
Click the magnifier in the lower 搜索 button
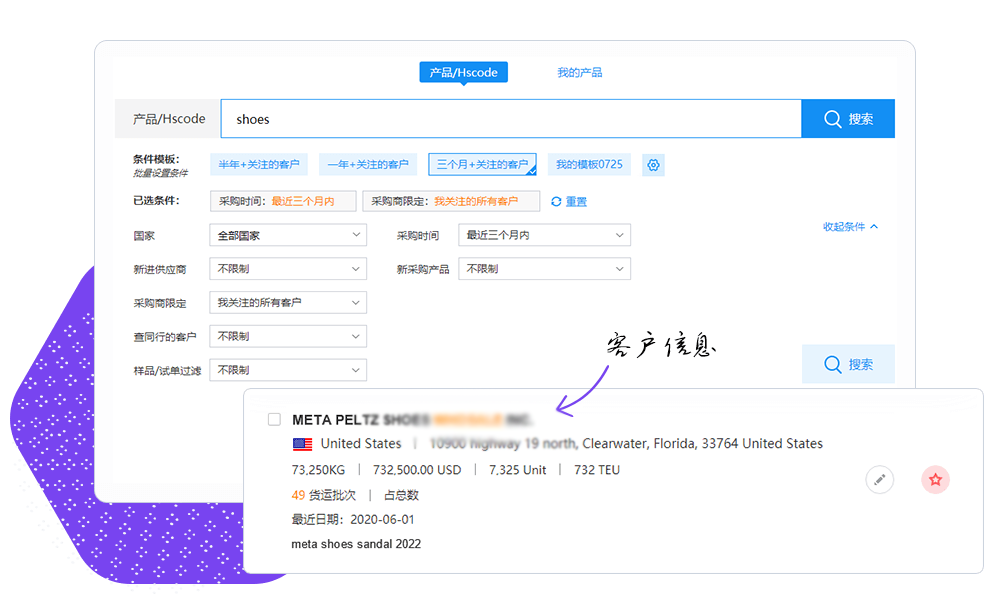833,365
